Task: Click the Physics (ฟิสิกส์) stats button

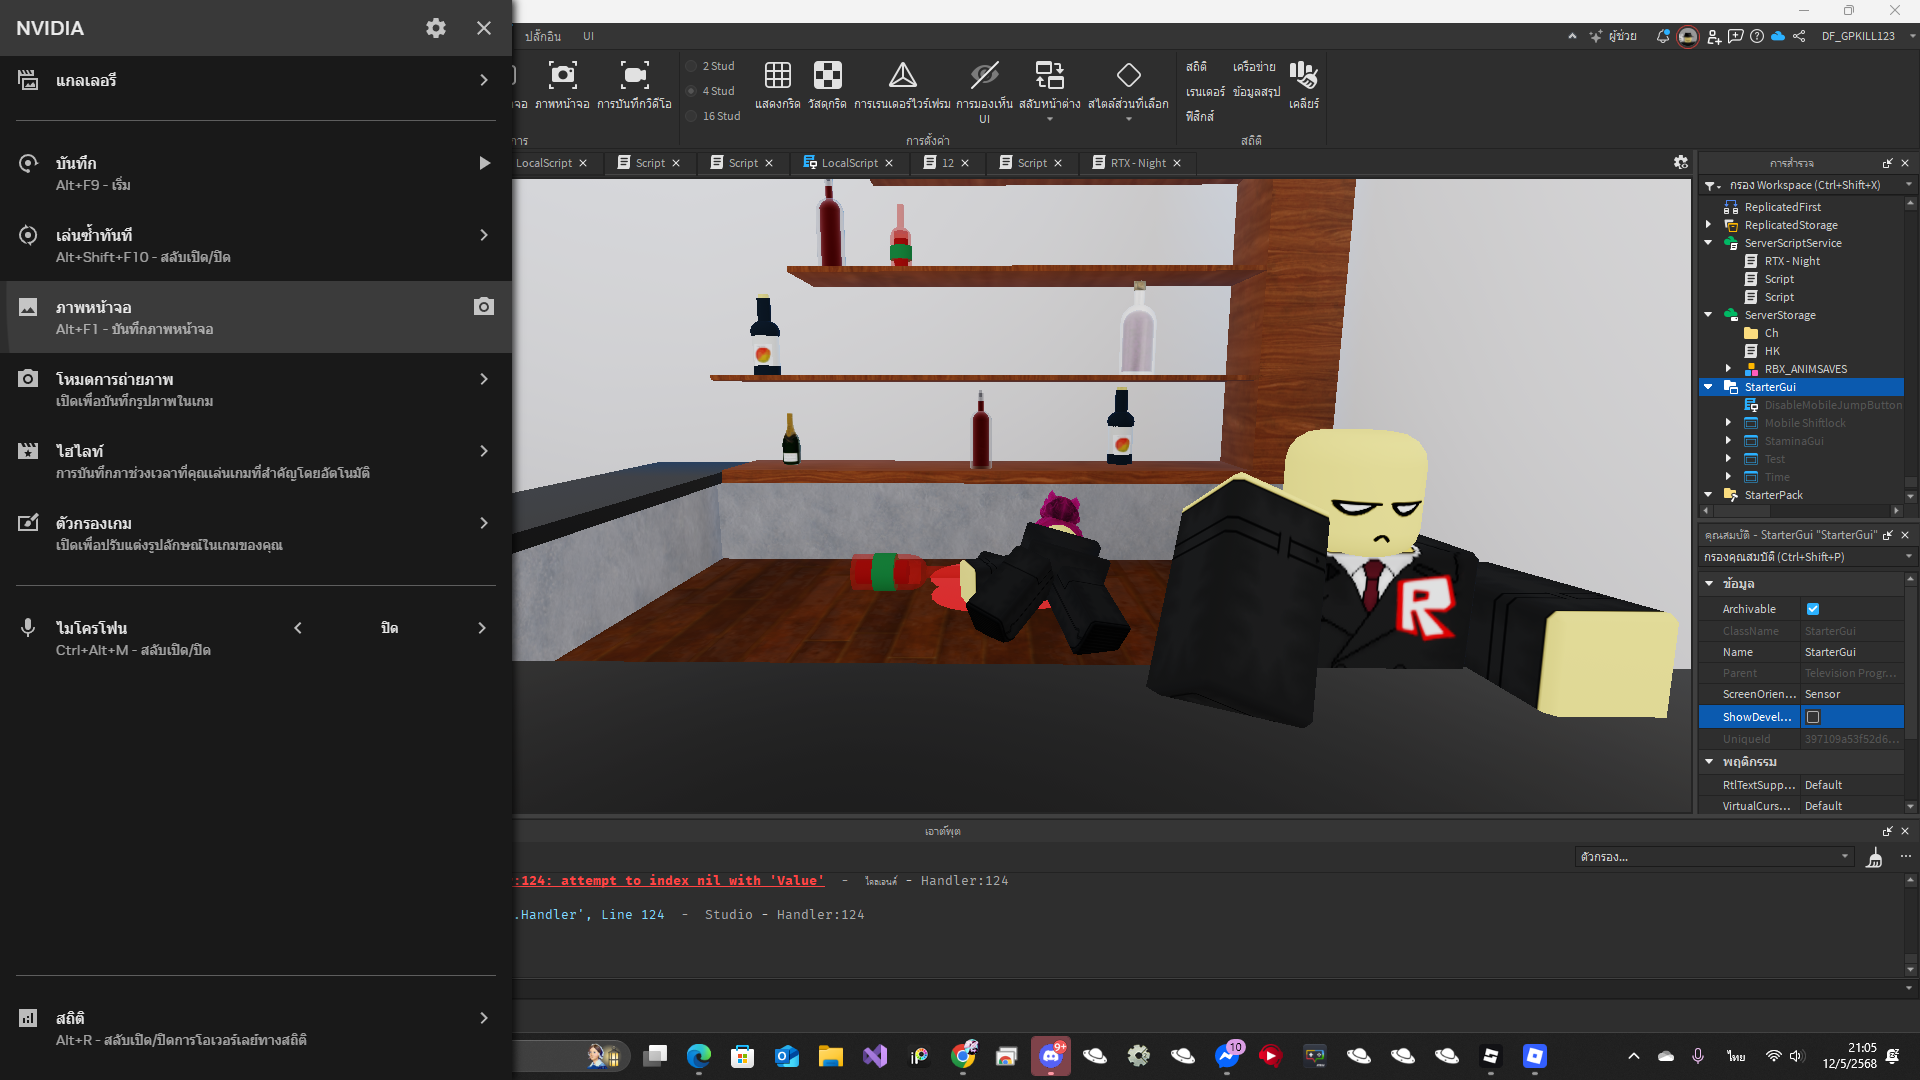Action: 1200,116
